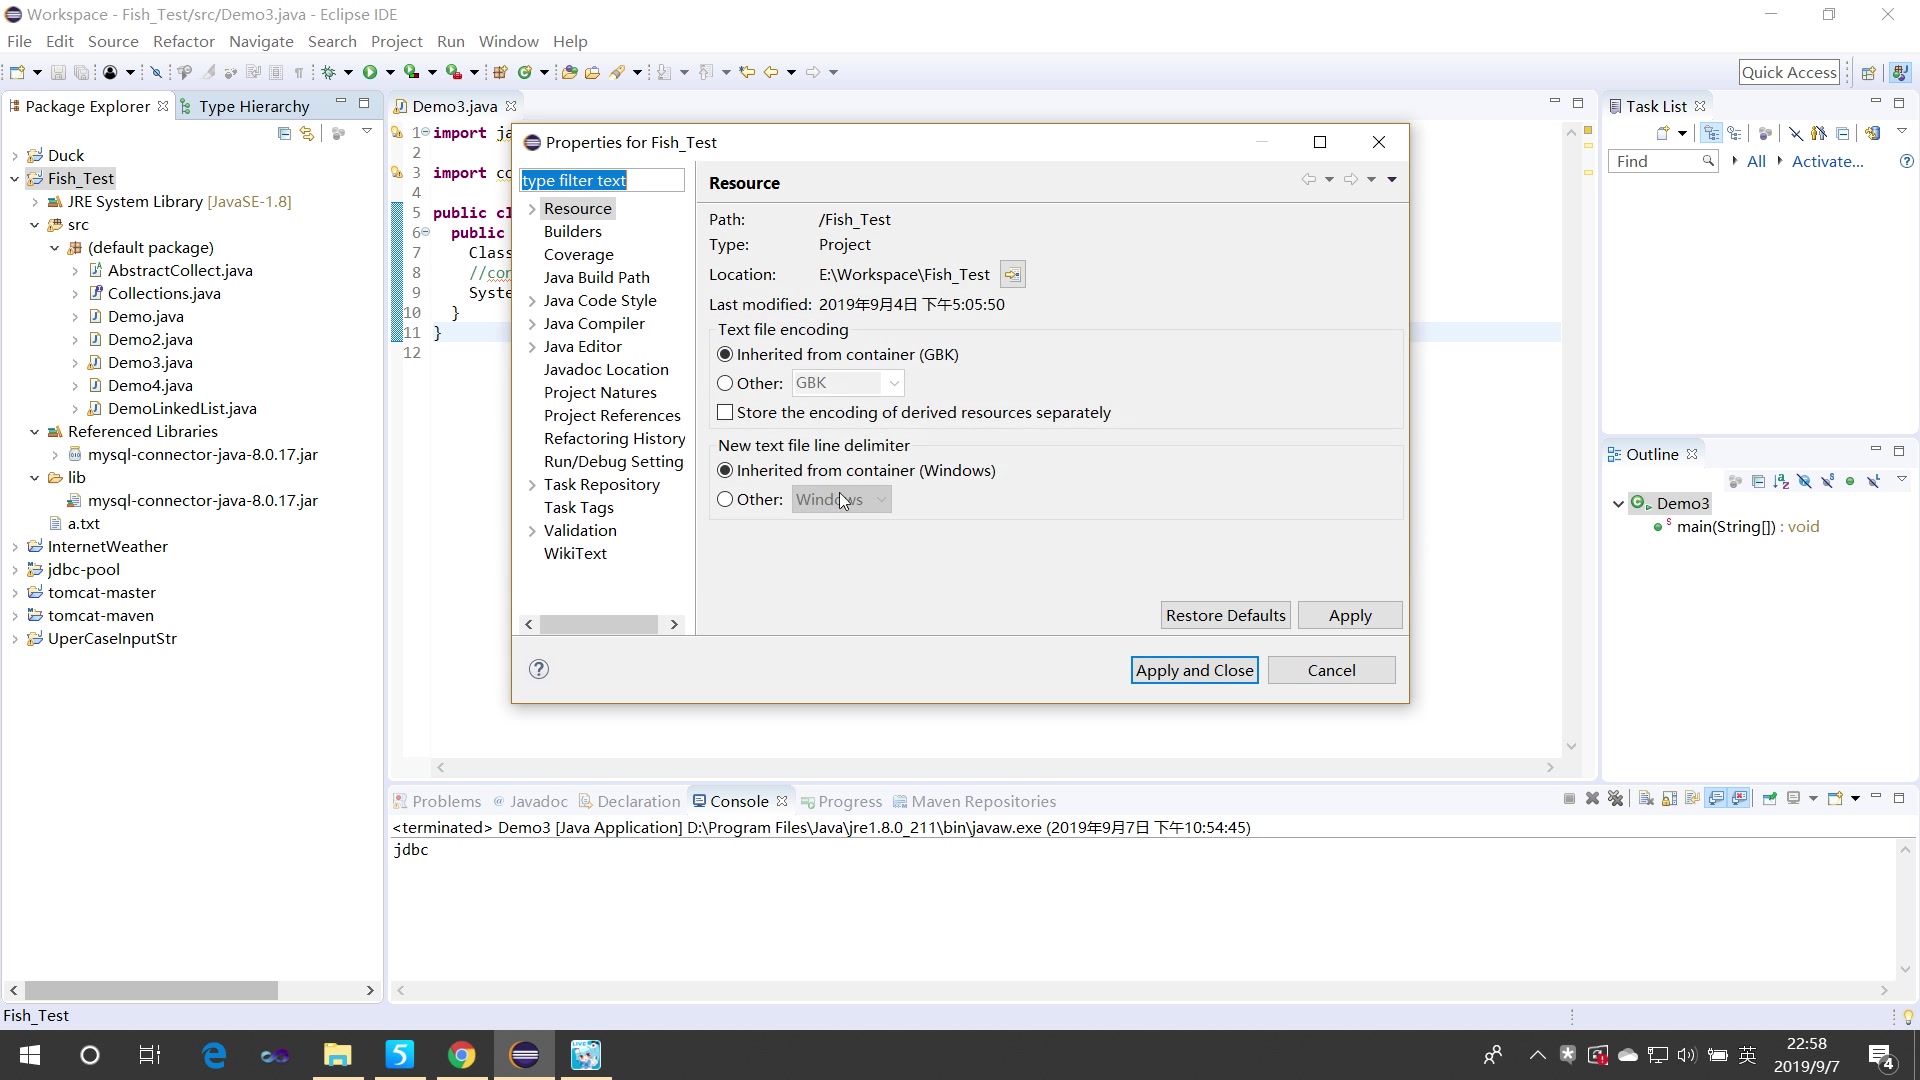The image size is (1920, 1080).
Task: Enable 'Inherited from container (GBK)' encoding
Action: 728,355
